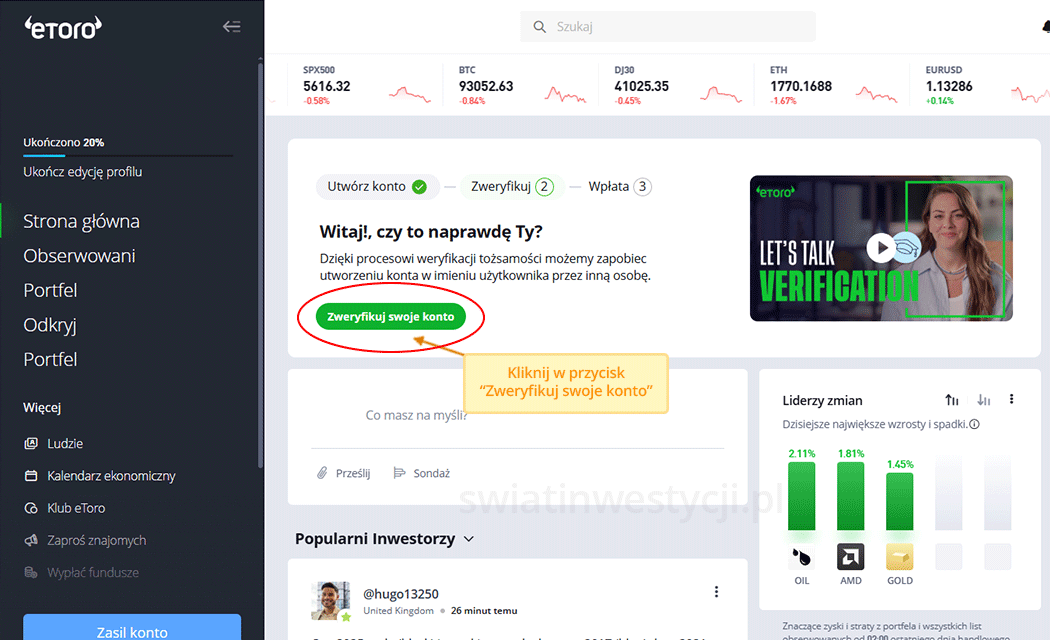Image resolution: width=1050 pixels, height=640 pixels.
Task: Sort Liderzy zmian by top gainers
Action: pyautogui.click(x=952, y=400)
